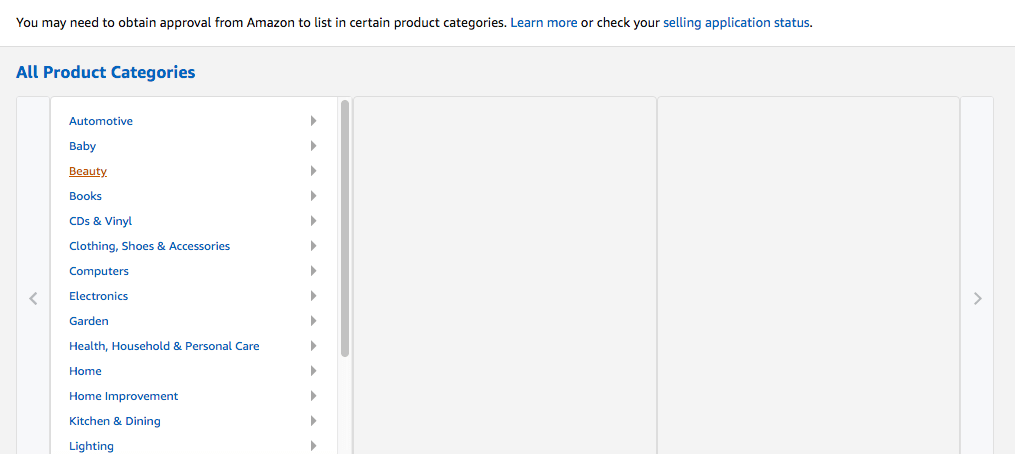
Task: Expand the Lighting category arrow
Action: [x=313, y=446]
